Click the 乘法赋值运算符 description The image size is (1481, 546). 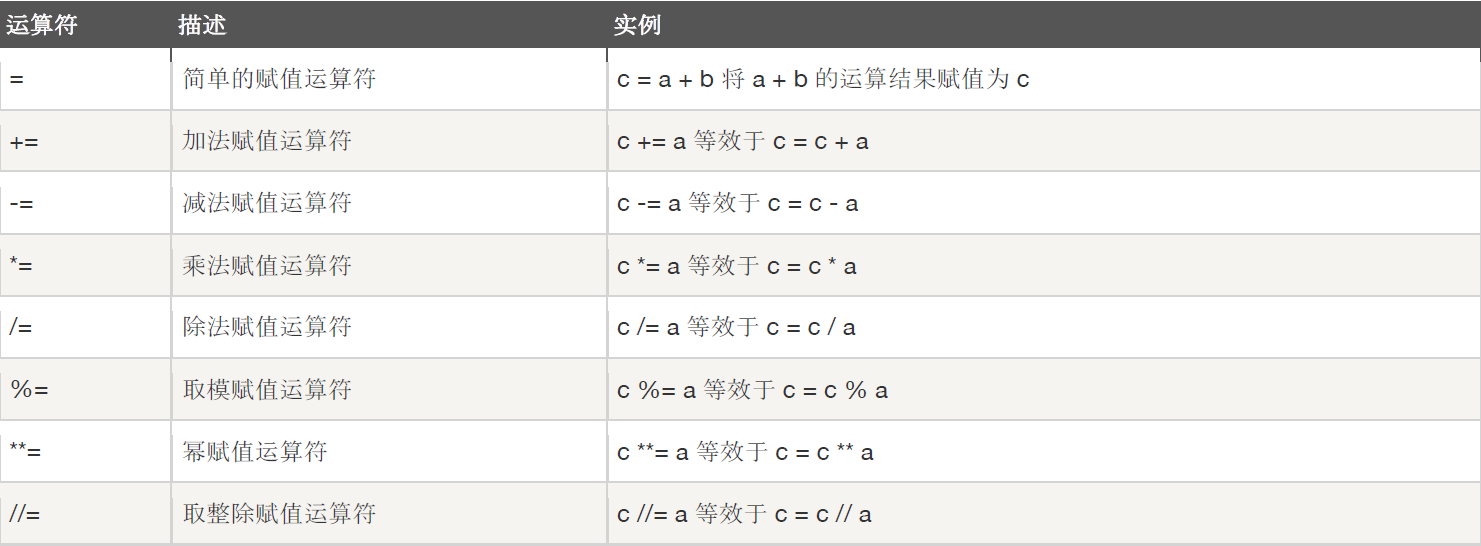tap(267, 266)
